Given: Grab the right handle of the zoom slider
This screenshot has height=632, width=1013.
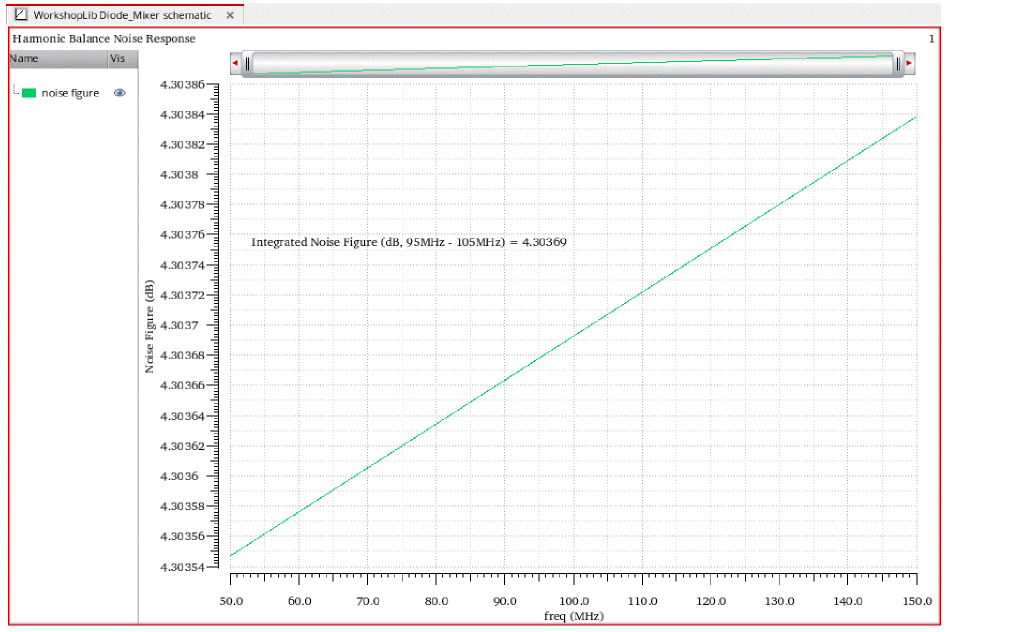Looking at the screenshot, I should (898, 64).
